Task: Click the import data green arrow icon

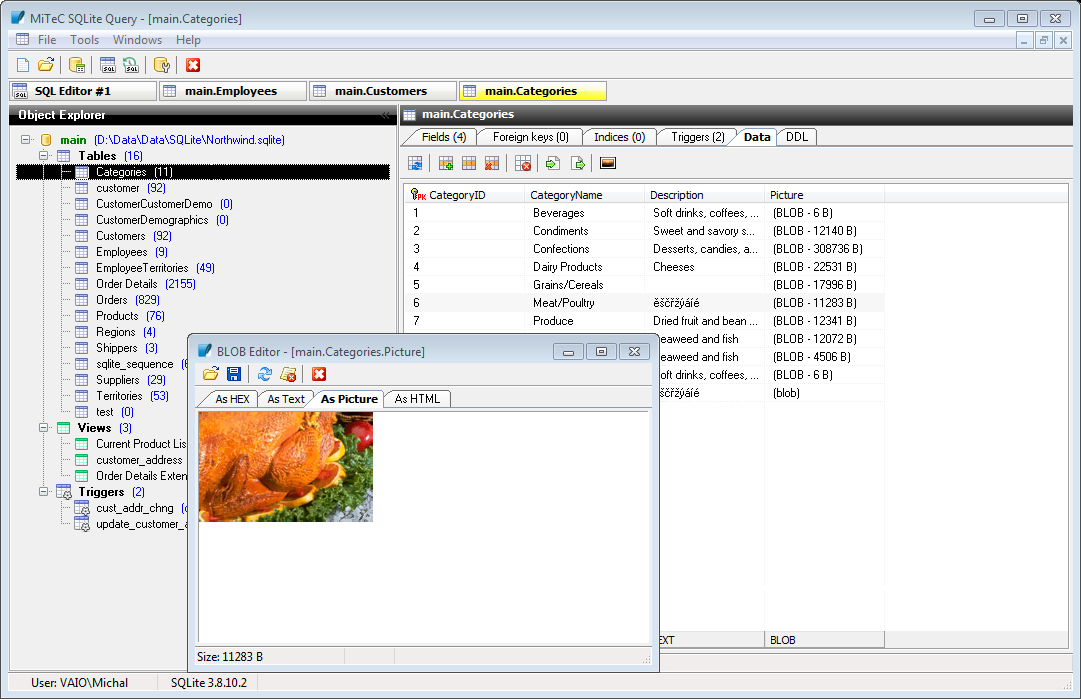Action: (552, 163)
